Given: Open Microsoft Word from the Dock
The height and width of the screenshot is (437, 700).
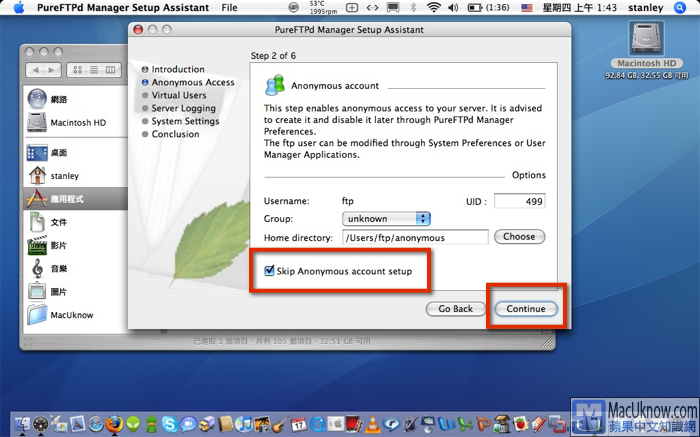Looking at the screenshot, I should pyautogui.click(x=447, y=424).
